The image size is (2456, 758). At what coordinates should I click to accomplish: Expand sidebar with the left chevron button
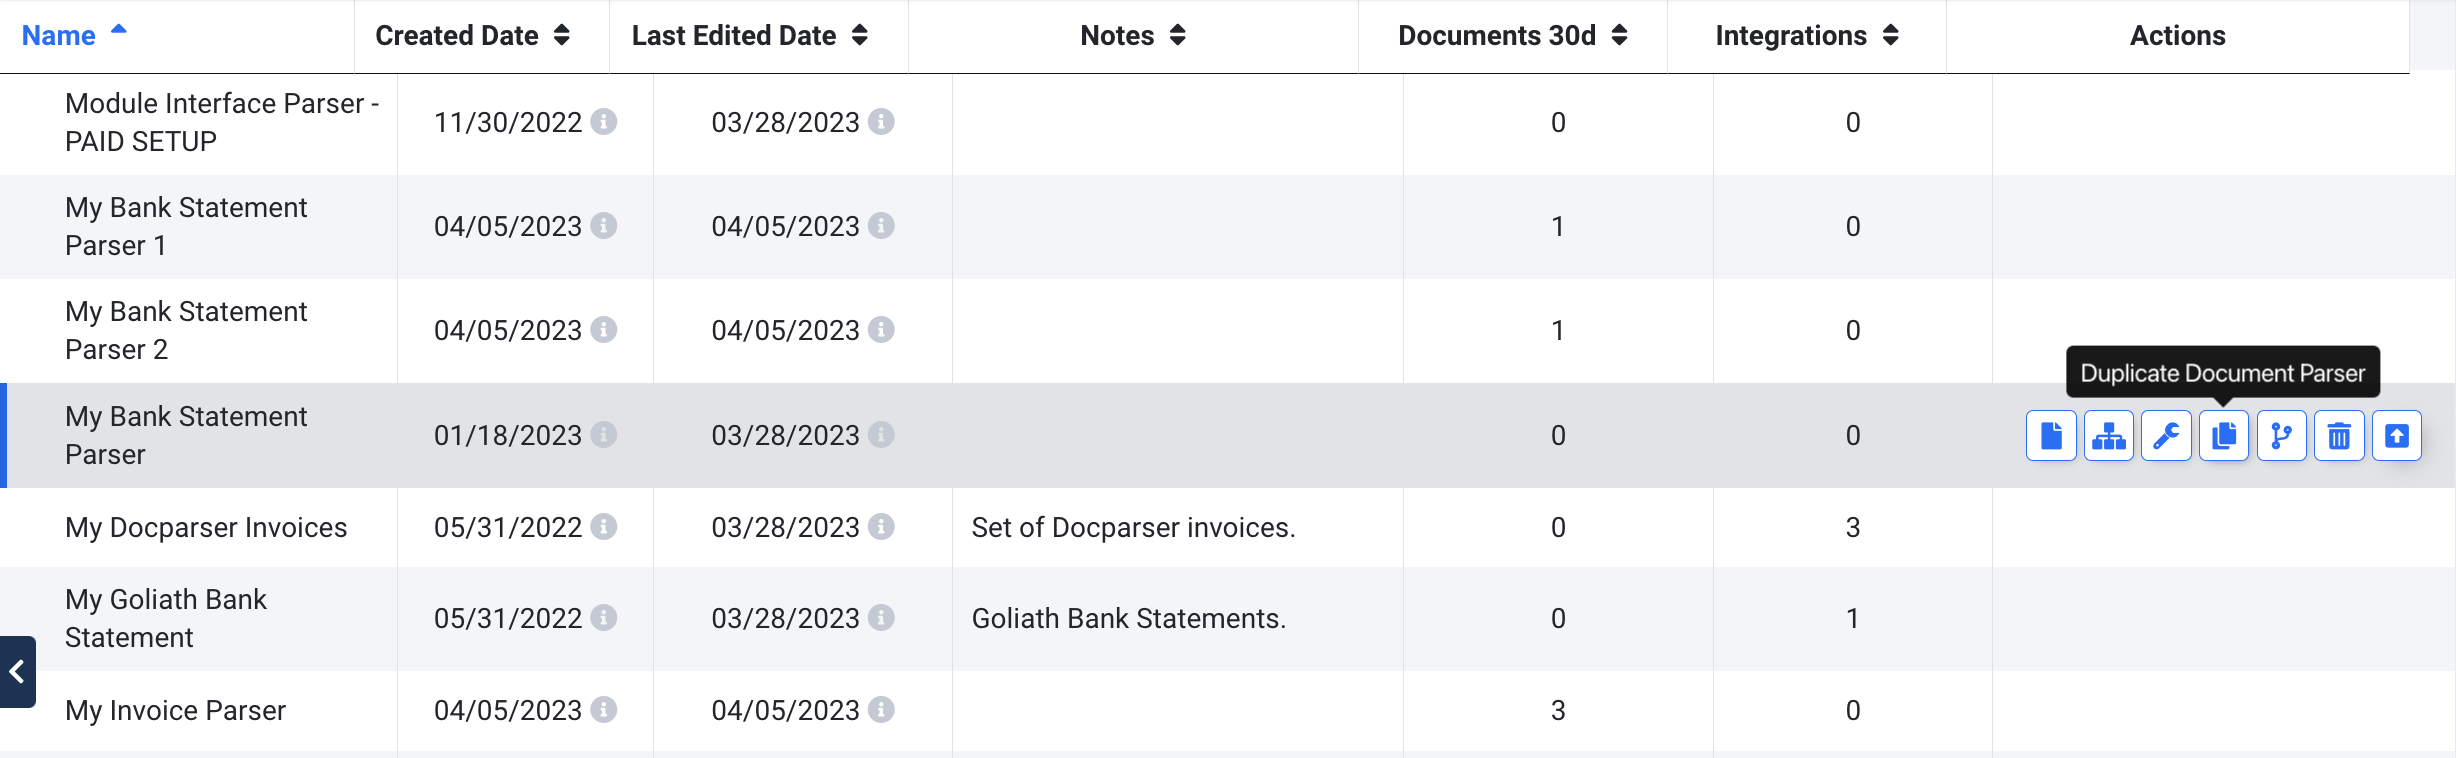click(17, 672)
